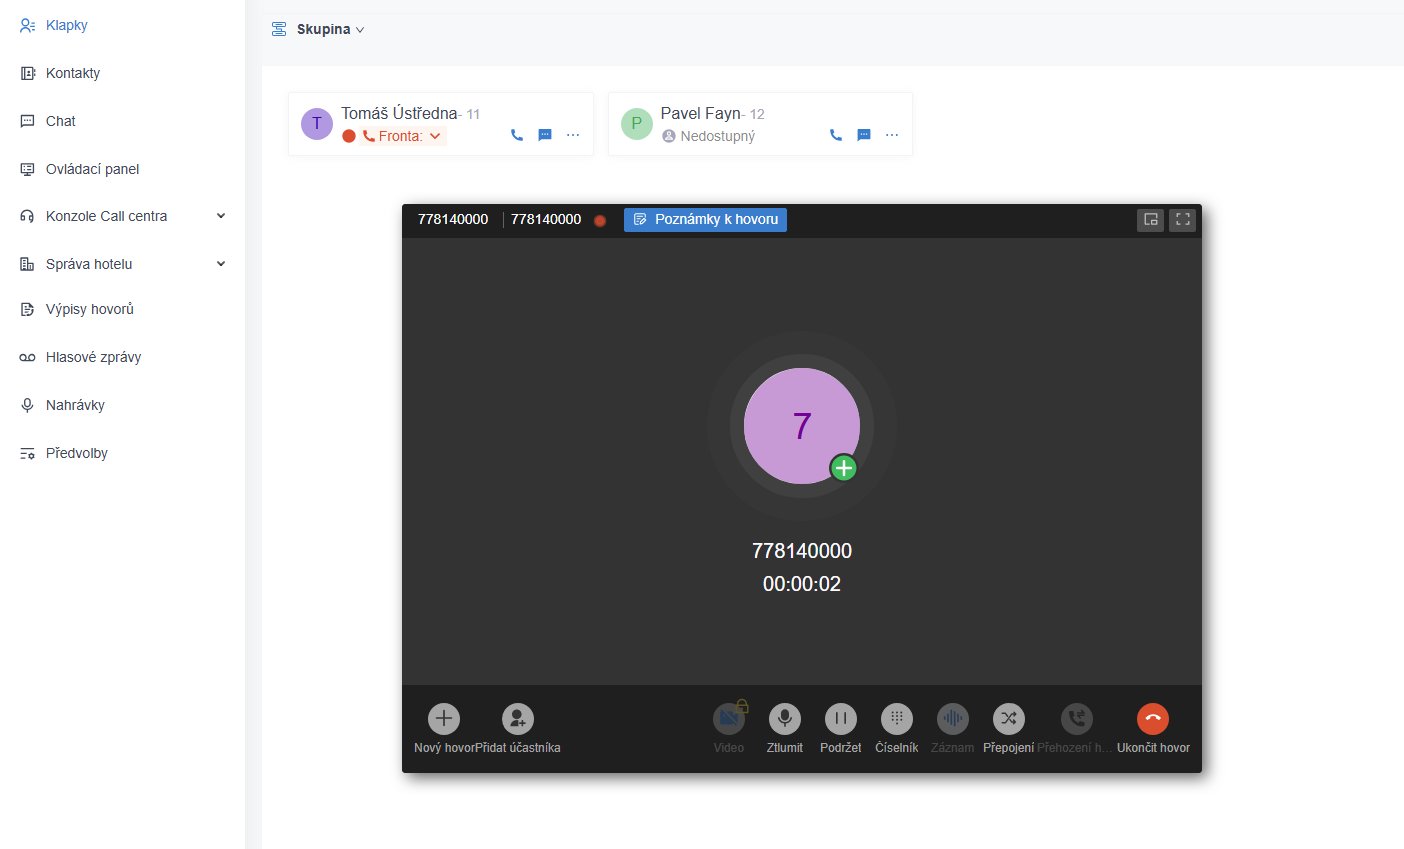
Task: Go to Chat in the sidebar
Action: [60, 121]
